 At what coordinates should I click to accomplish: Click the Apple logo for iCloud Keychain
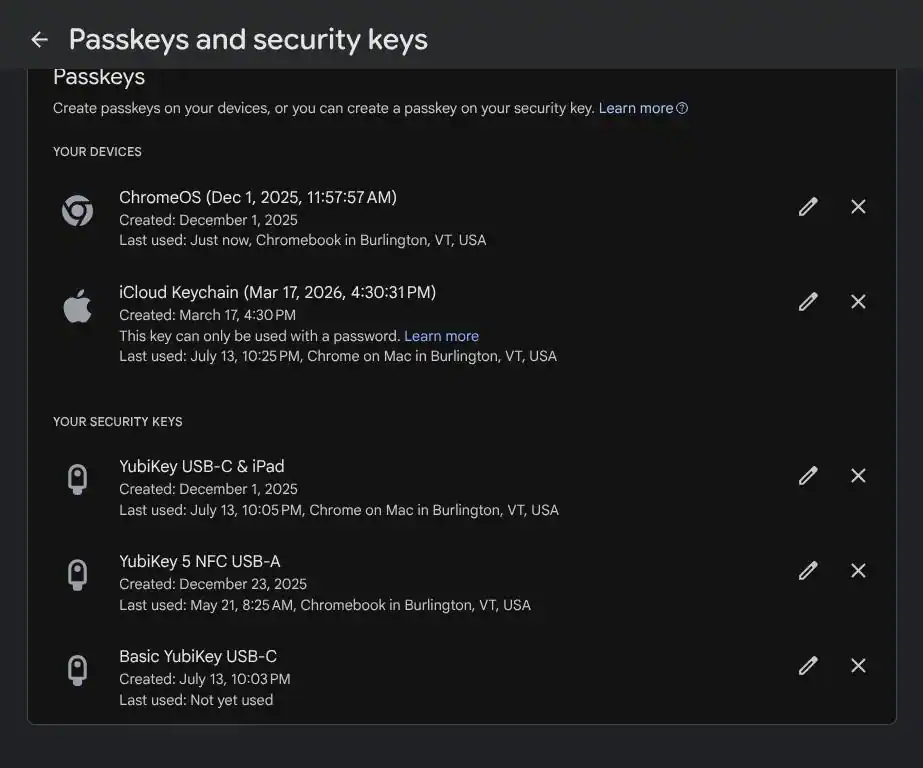pyautogui.click(x=78, y=306)
